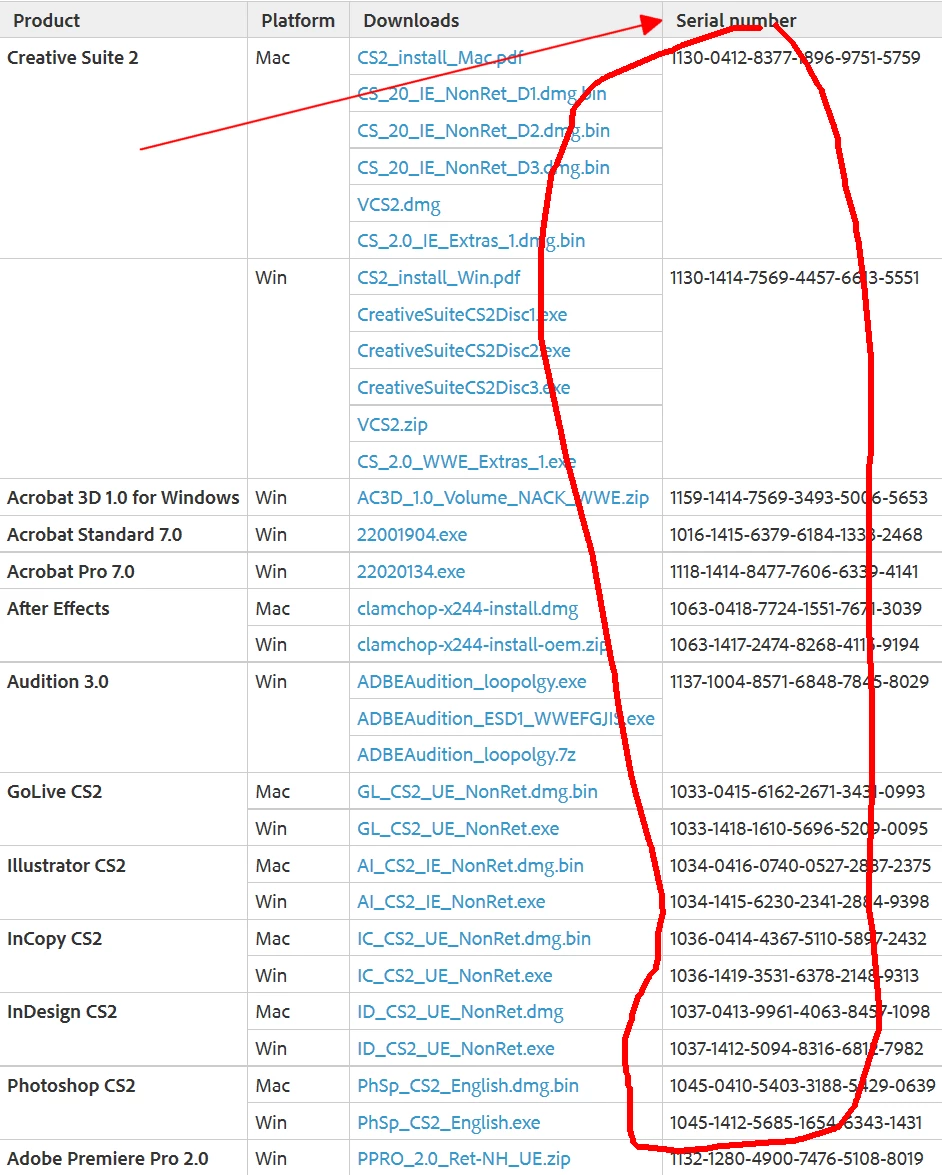Viewport: 942px width, 1175px height.
Task: Download CS_2.0_IE_Extras_1.dmg.bin
Action: 471,241
